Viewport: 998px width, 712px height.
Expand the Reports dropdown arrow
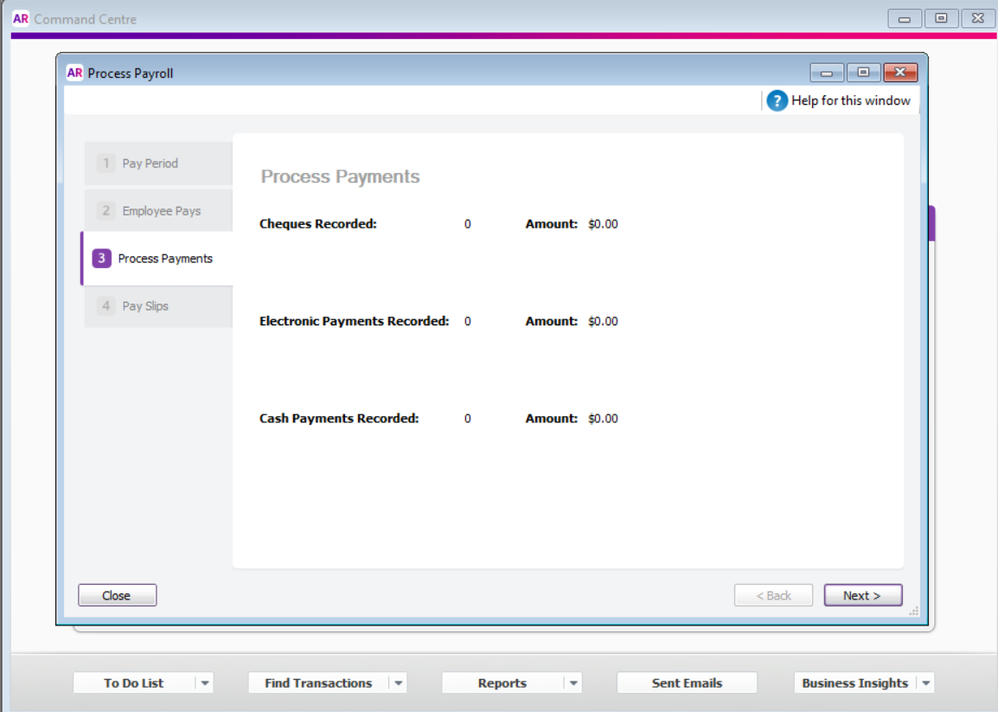[573, 683]
